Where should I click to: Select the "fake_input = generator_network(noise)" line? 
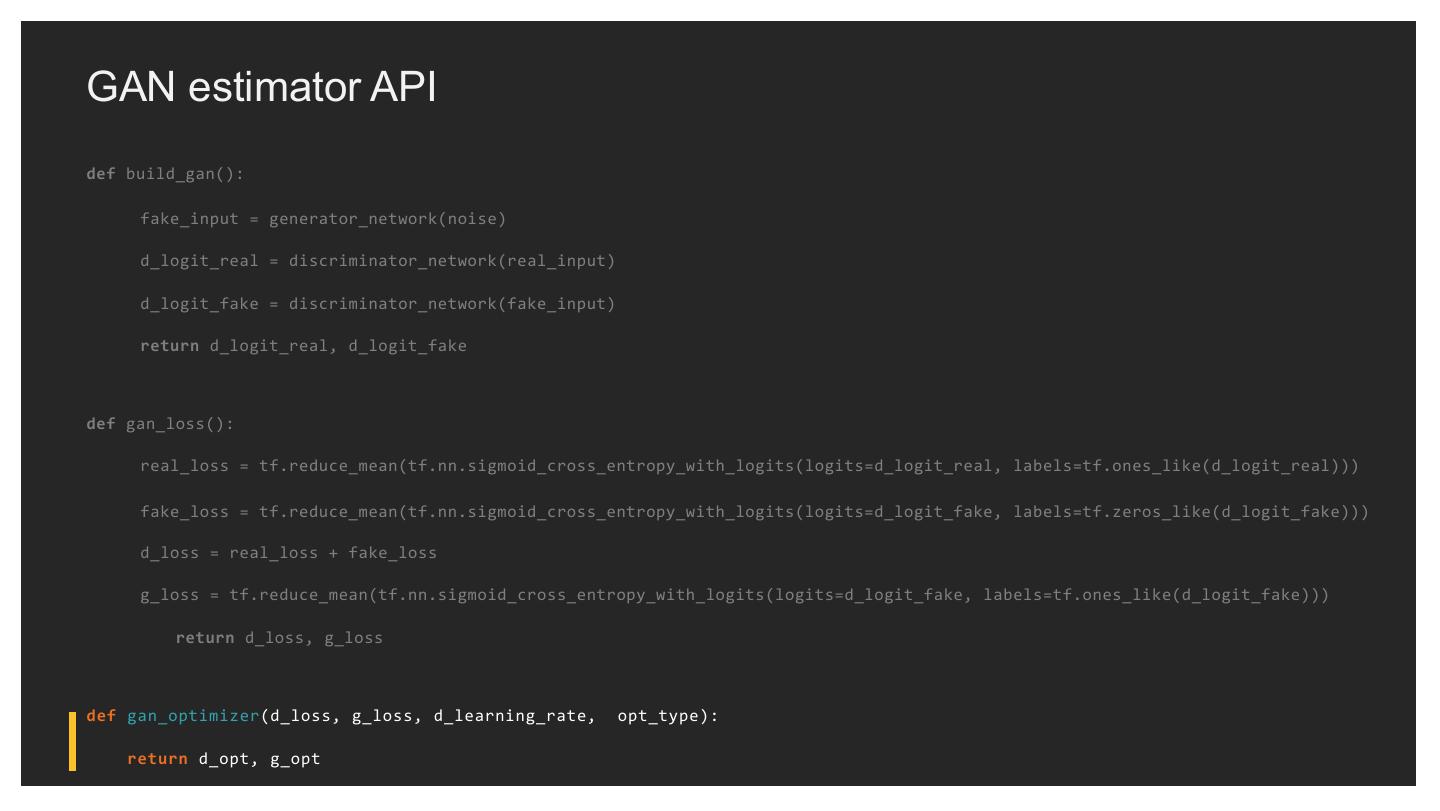pos(322,219)
